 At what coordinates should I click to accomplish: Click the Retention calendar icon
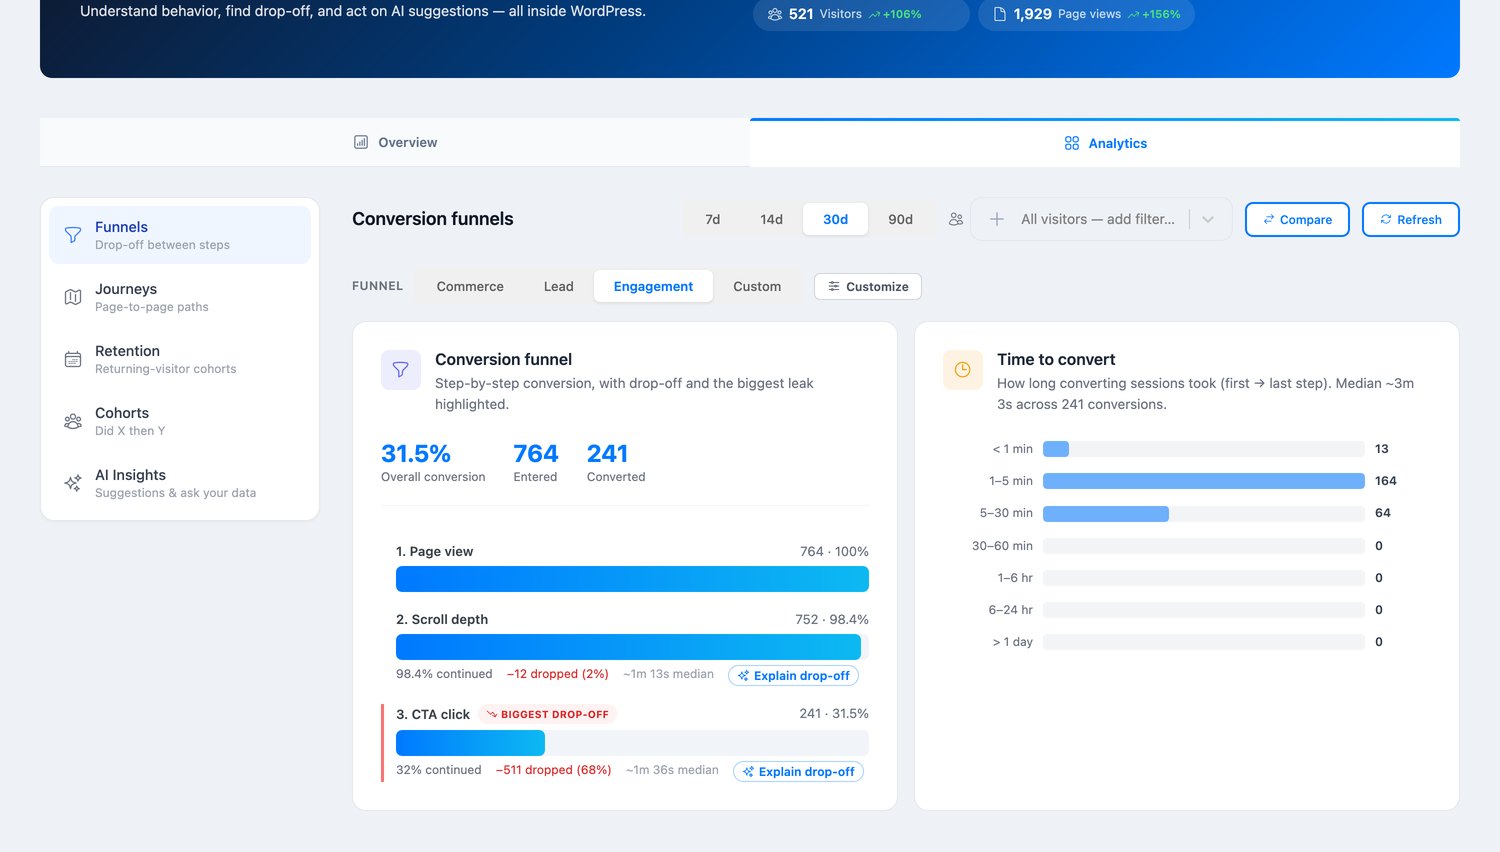coord(73,359)
